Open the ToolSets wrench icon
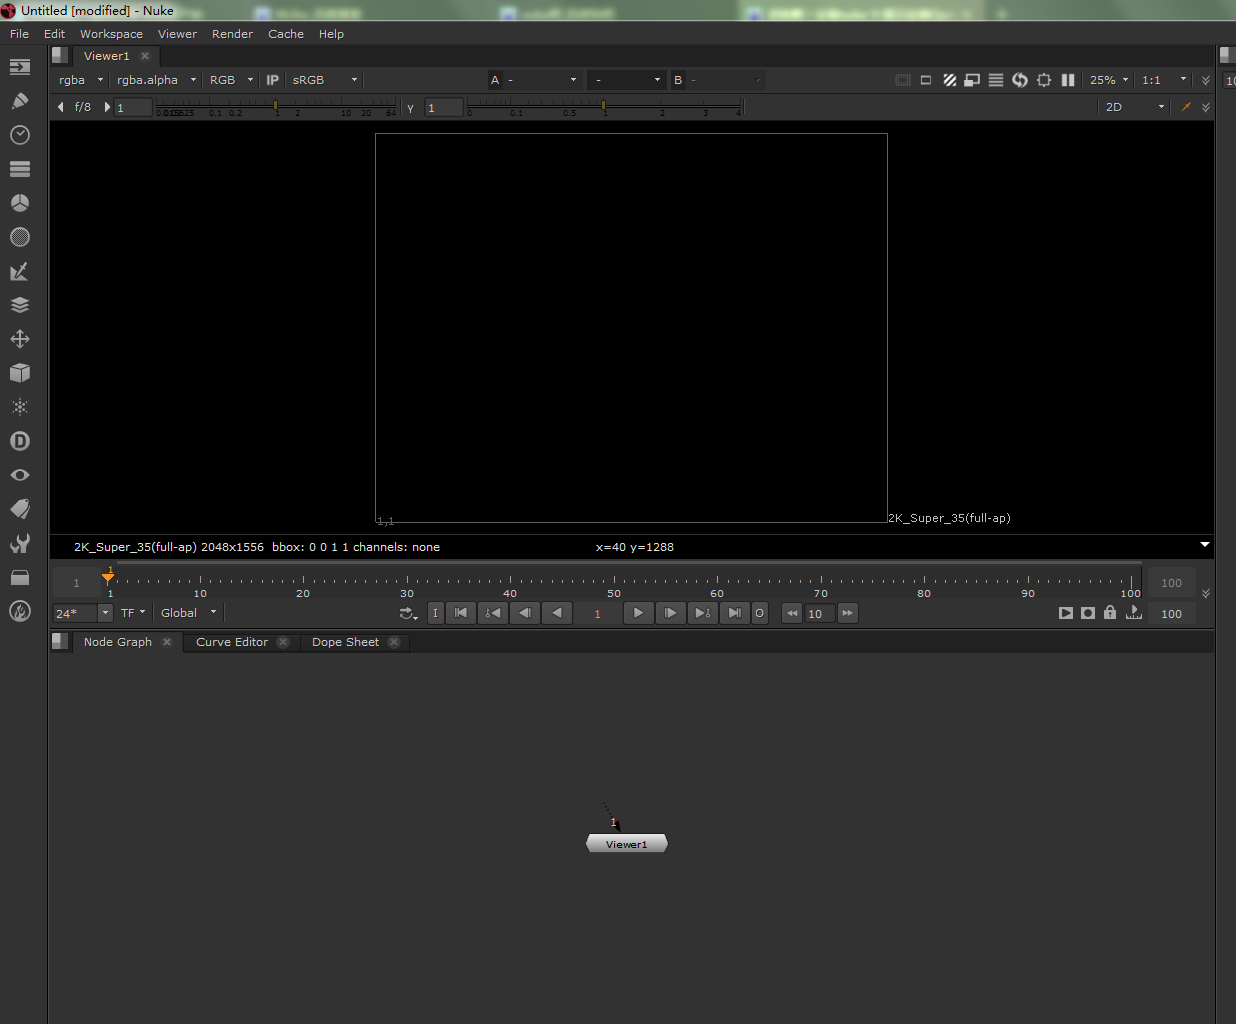This screenshot has width=1236, height=1024. click(20, 543)
